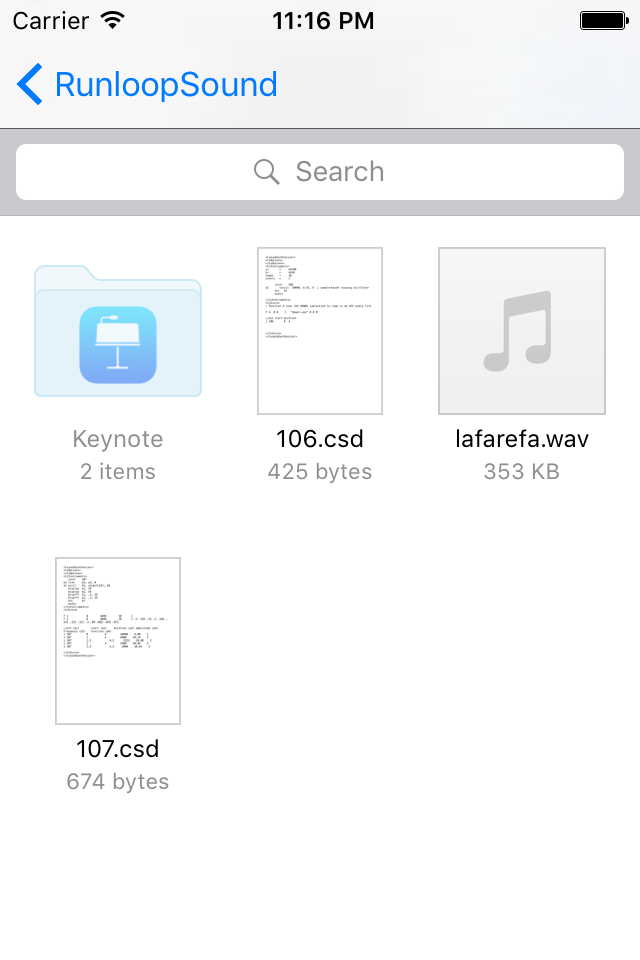Select the 107.csd file name label

(118, 749)
